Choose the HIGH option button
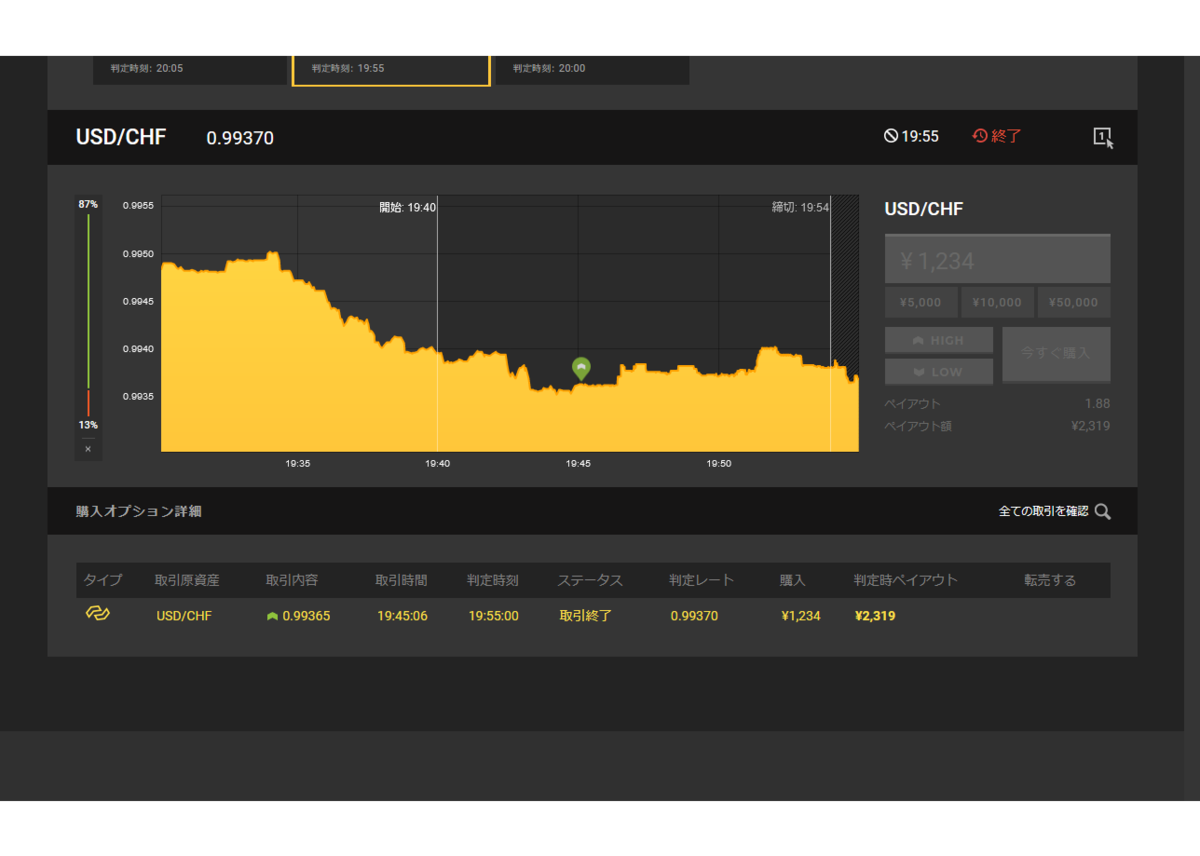The width and height of the screenshot is (1200, 856). pyautogui.click(x=939, y=340)
